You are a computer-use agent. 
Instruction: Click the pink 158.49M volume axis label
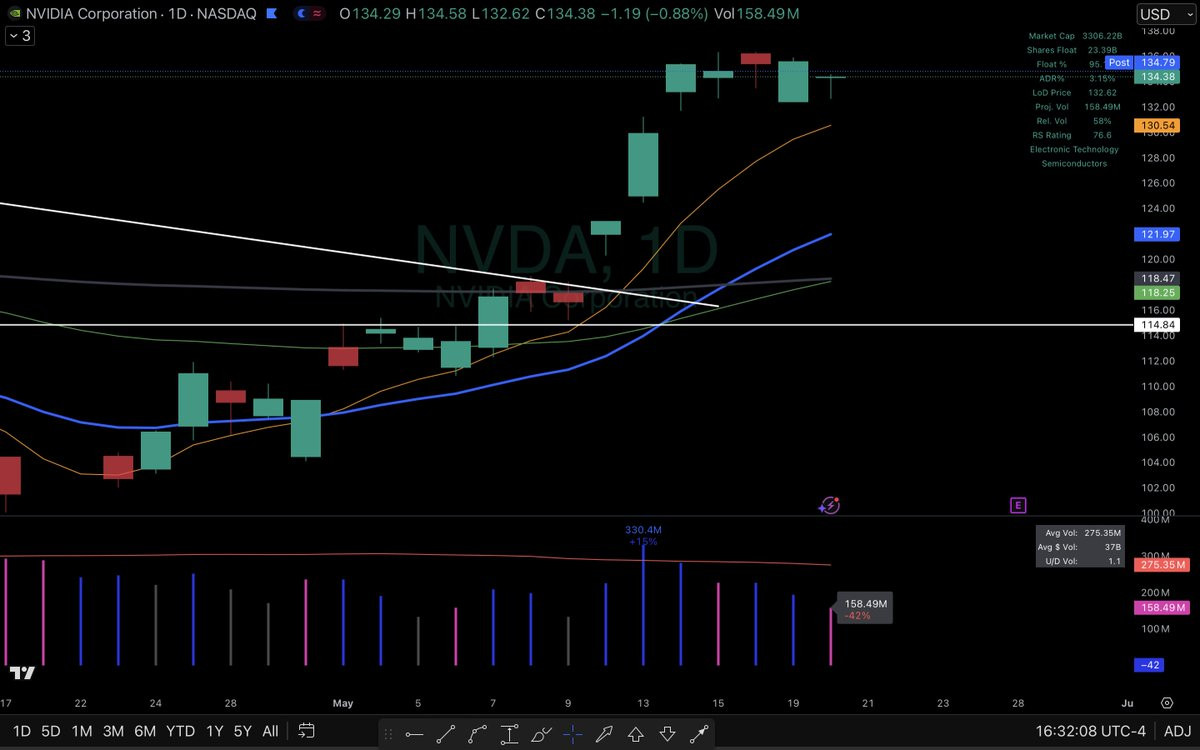[x=1163, y=608]
